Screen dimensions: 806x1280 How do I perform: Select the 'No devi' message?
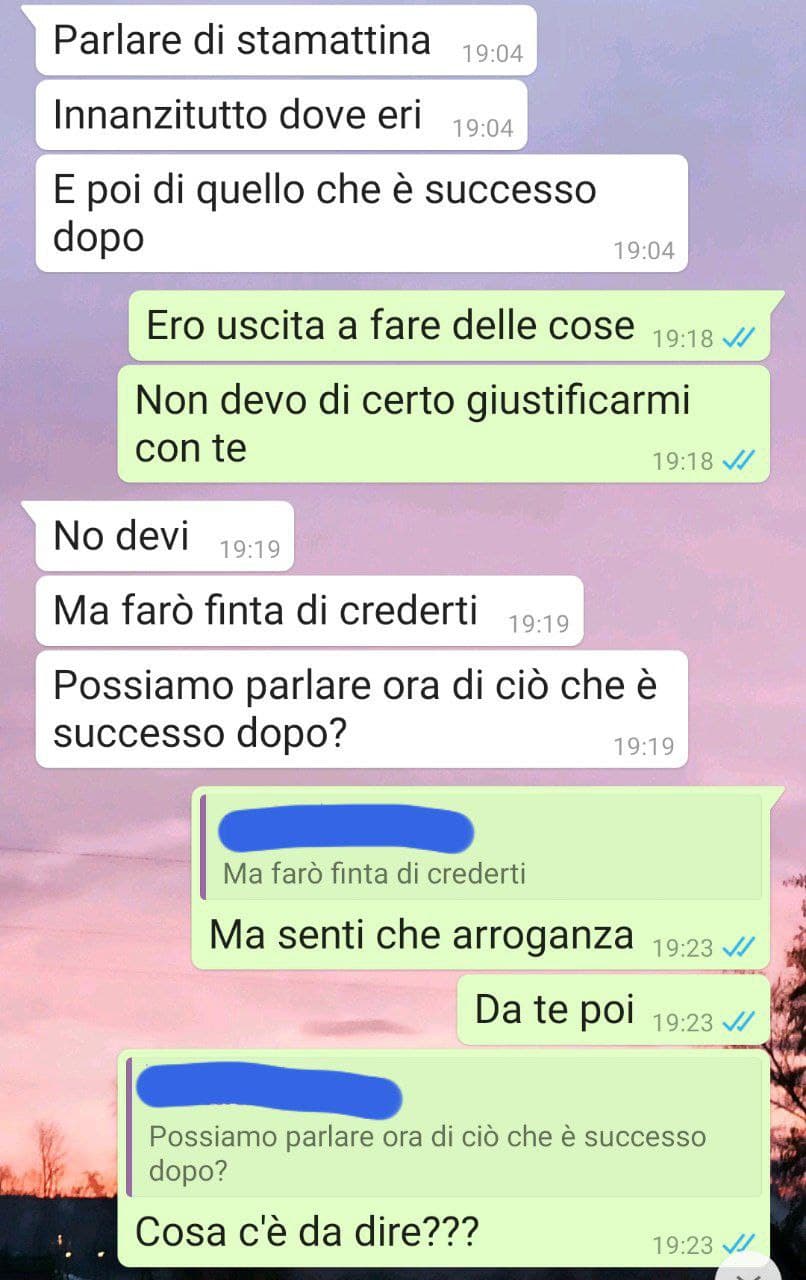click(x=165, y=536)
